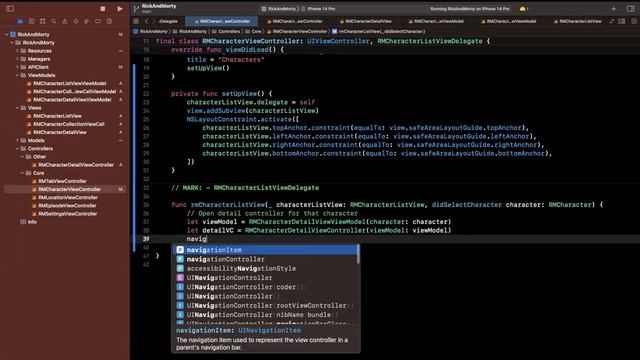Open the related items grid menu
The image size is (640, 360).
tap(136, 21)
